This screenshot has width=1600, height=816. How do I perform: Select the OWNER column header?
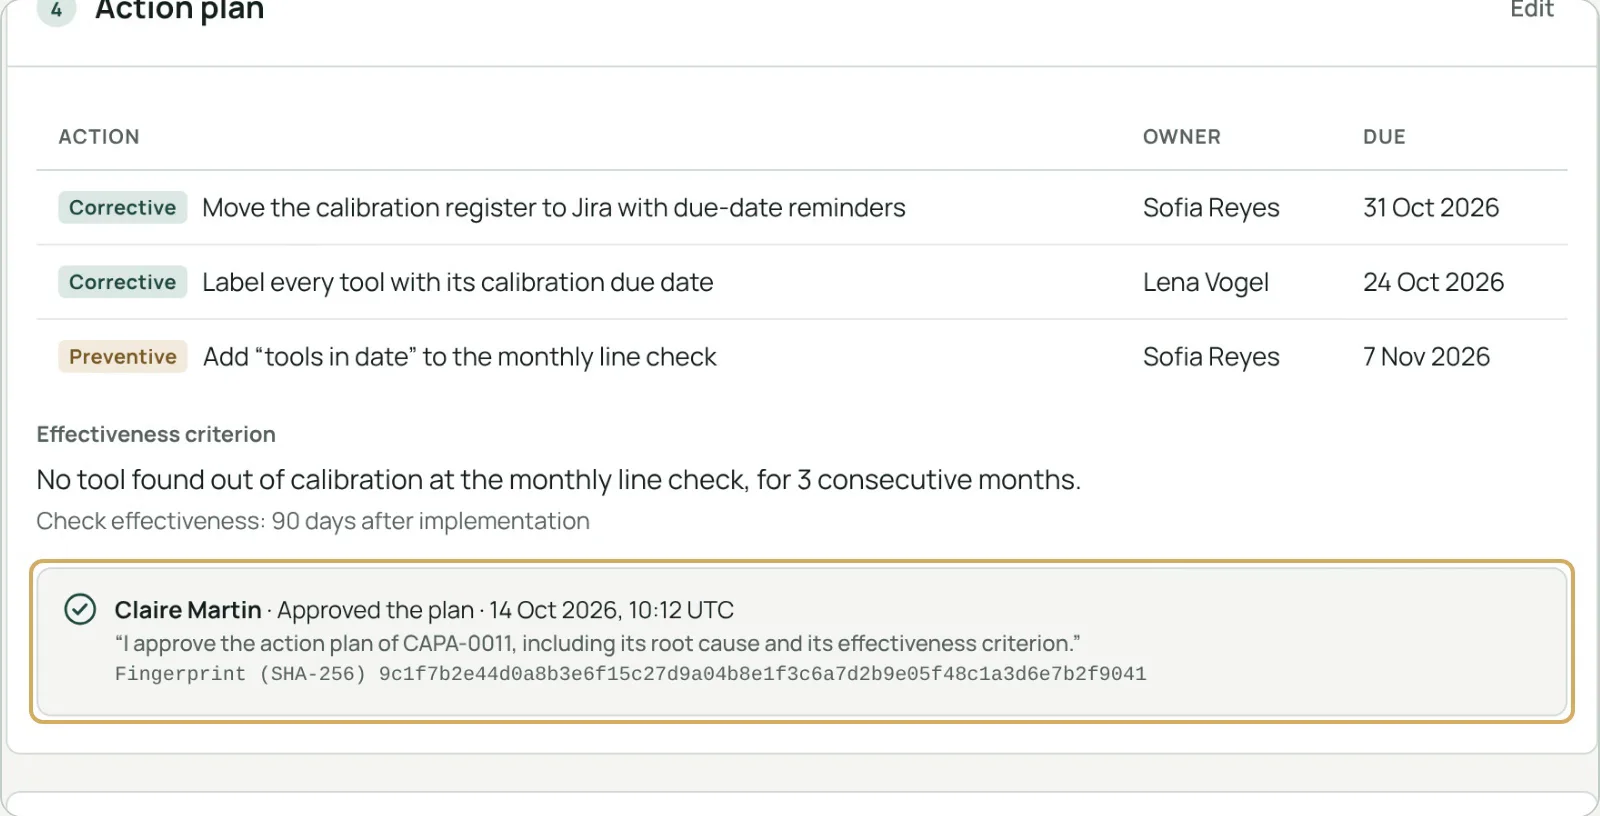click(x=1182, y=137)
